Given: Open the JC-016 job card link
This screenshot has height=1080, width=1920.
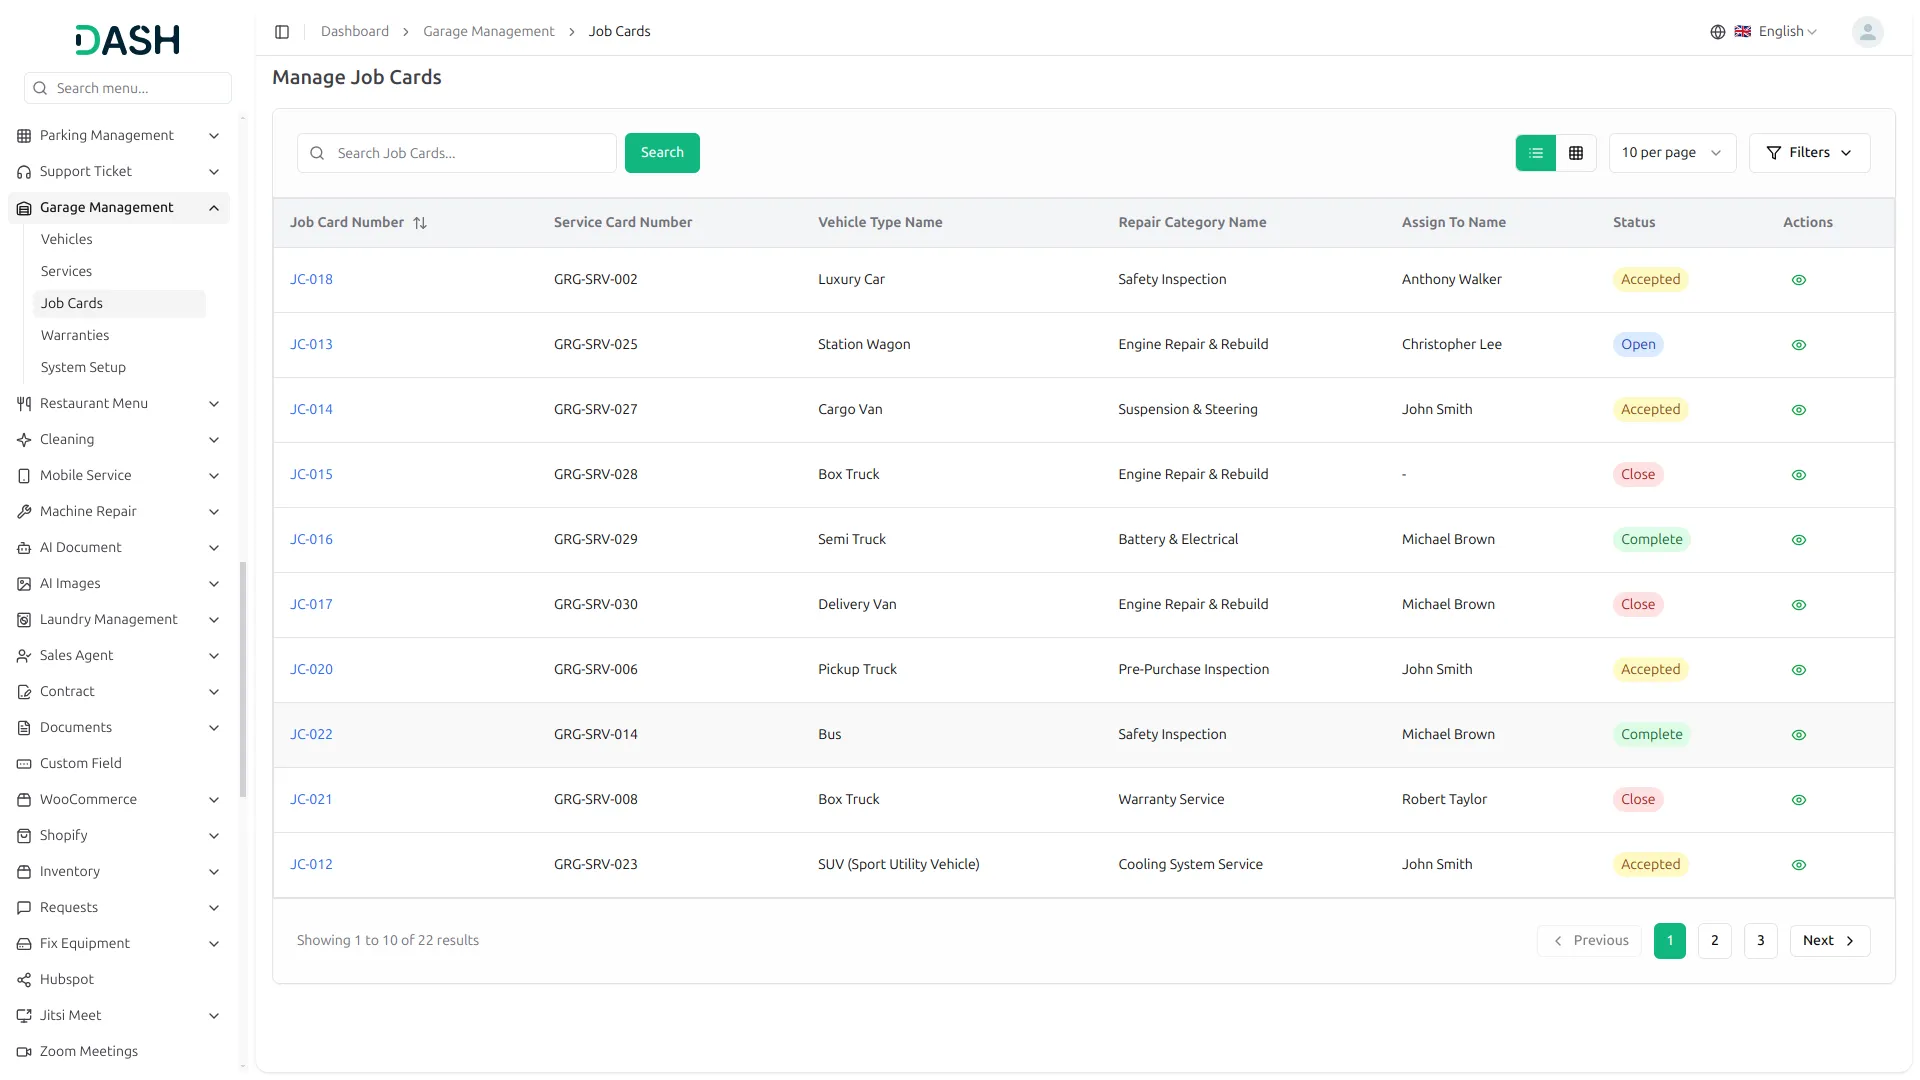Looking at the screenshot, I should (x=311, y=539).
